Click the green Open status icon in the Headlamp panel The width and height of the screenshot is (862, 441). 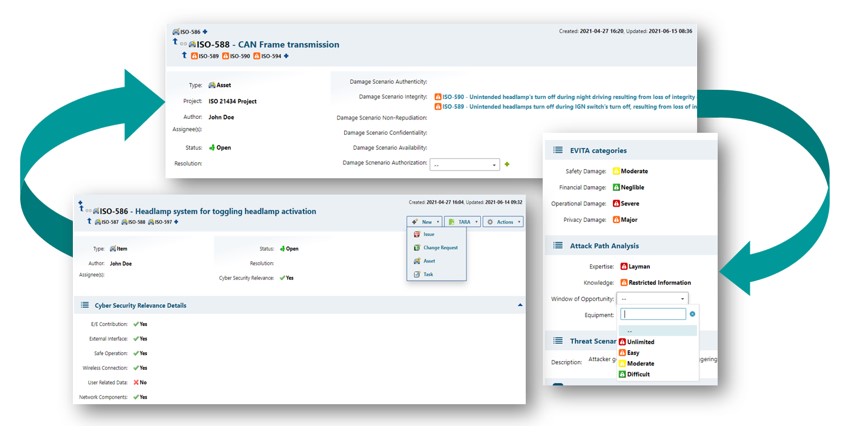click(282, 249)
